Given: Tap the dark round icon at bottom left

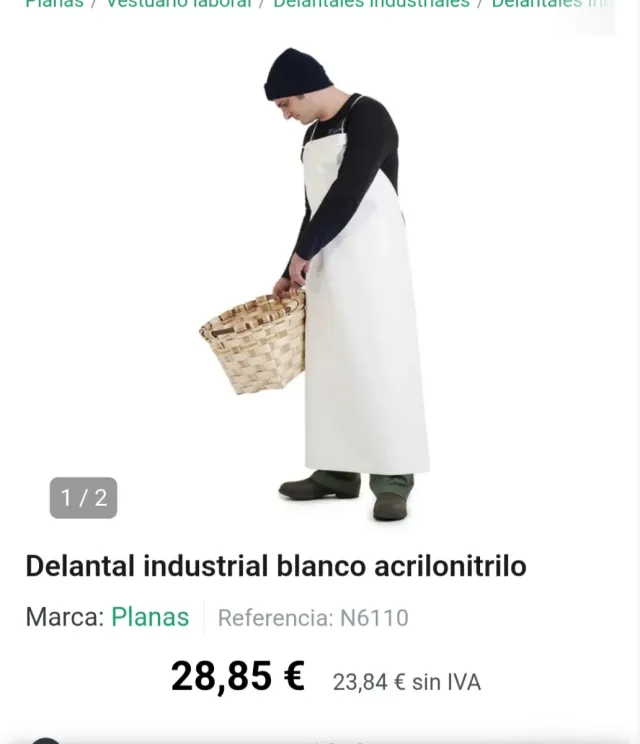Looking at the screenshot, I should pyautogui.click(x=46, y=741).
